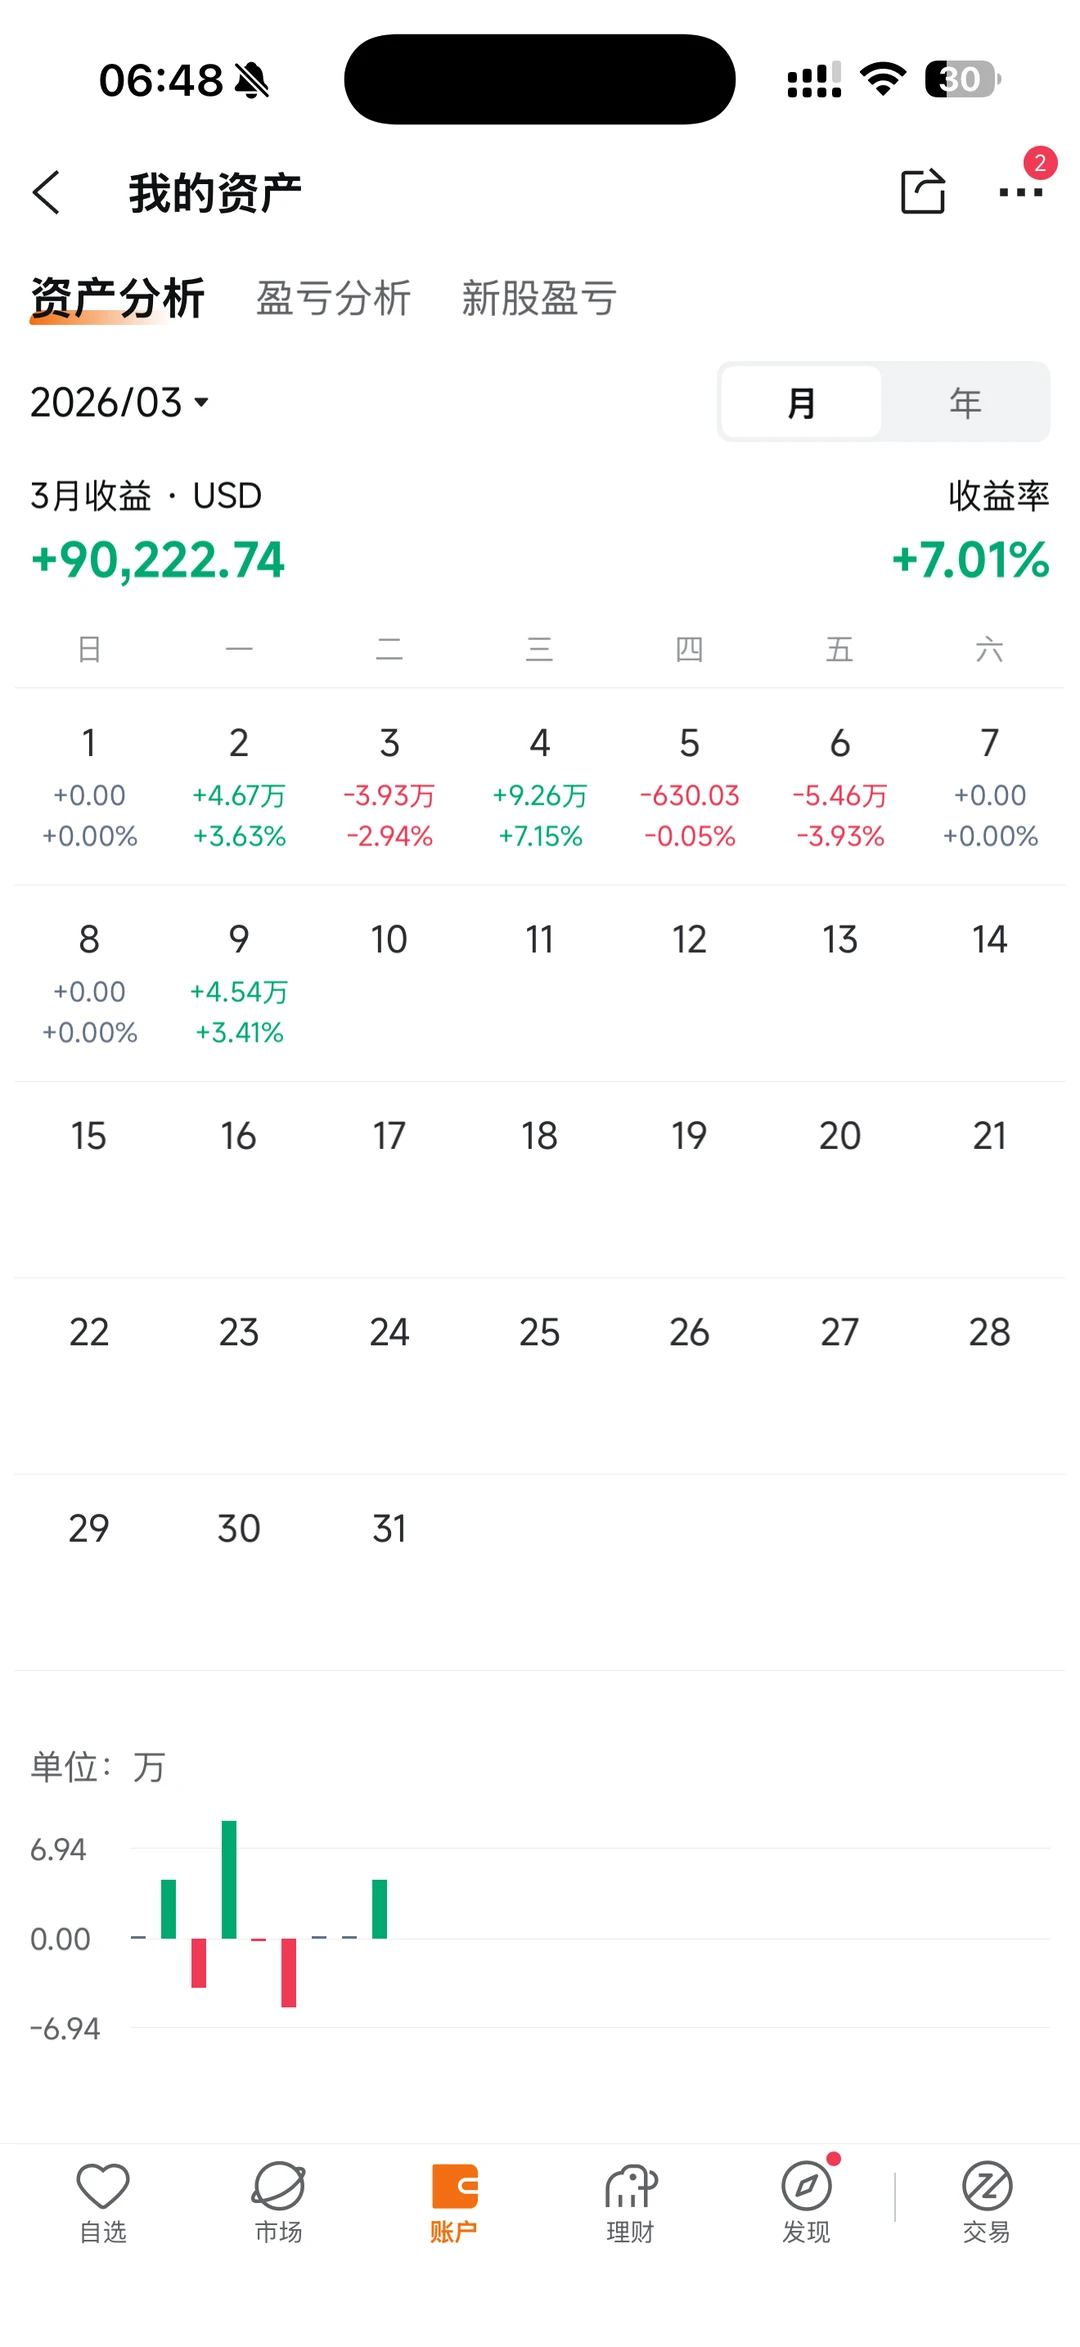Switch the period toggle to 月
This screenshot has height=2347, width=1080.
pyautogui.click(x=801, y=402)
